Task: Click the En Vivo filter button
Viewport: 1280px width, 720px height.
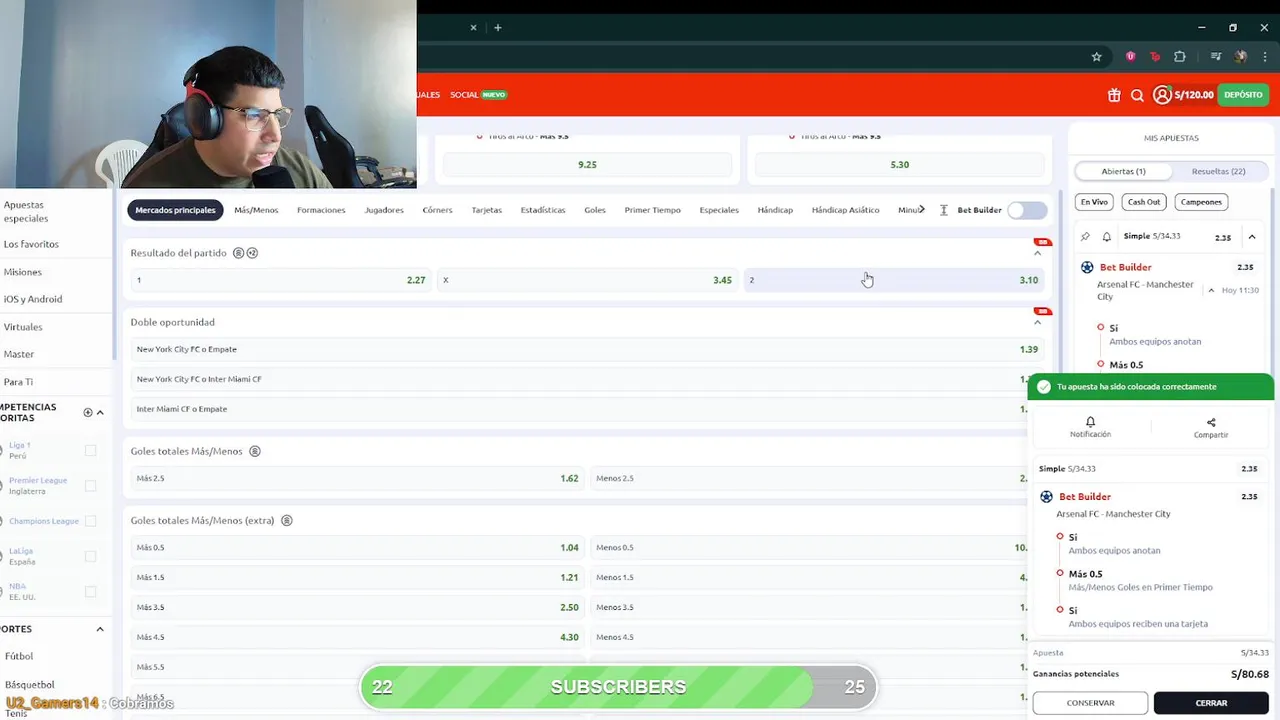Action: [x=1093, y=202]
